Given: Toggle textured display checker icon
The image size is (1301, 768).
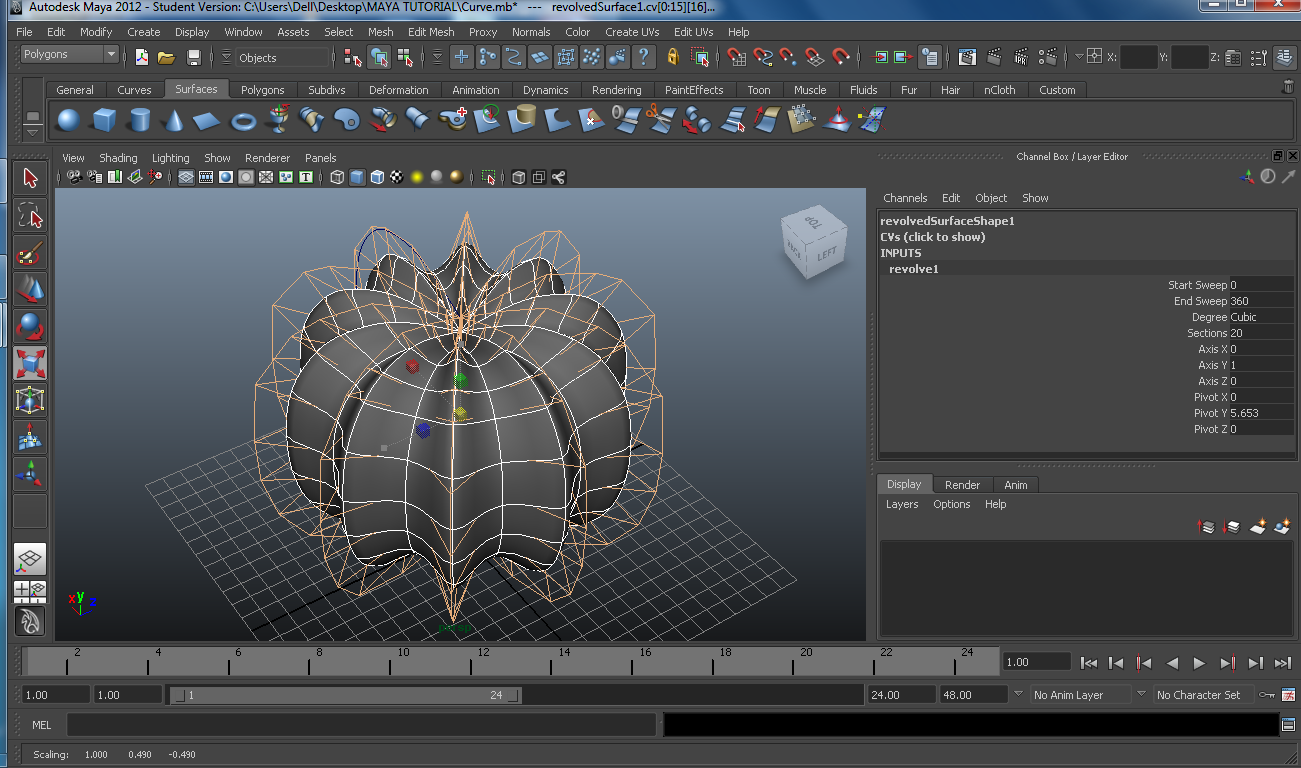Looking at the screenshot, I should point(397,177).
